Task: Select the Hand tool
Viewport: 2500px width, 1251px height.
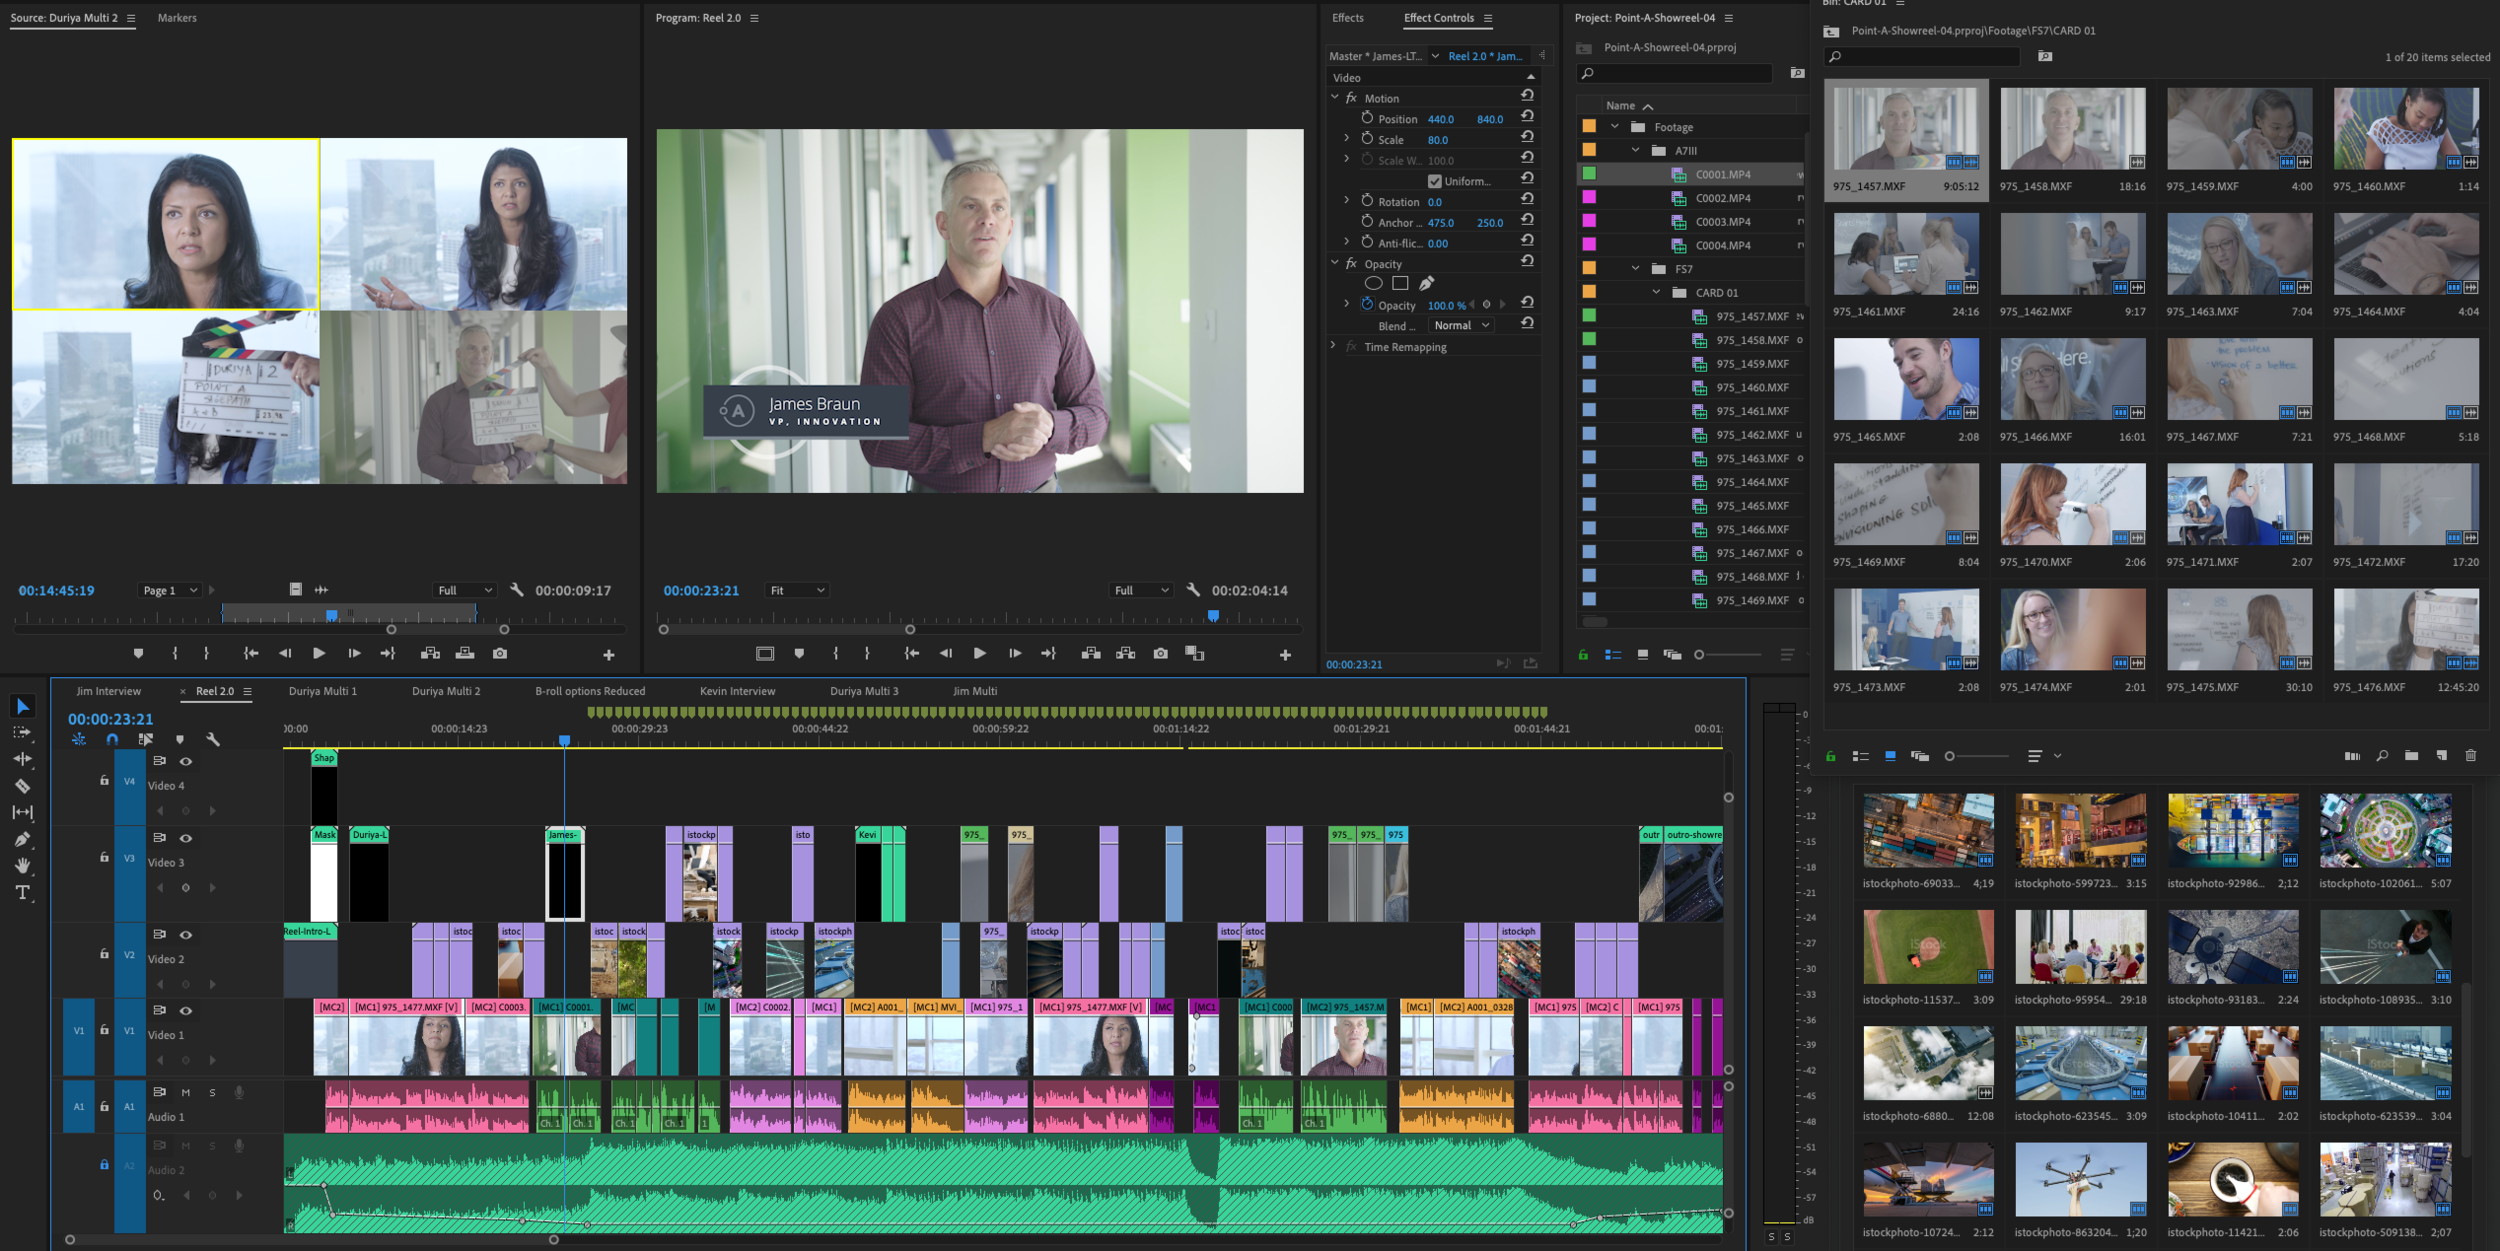Action: pos(22,866)
